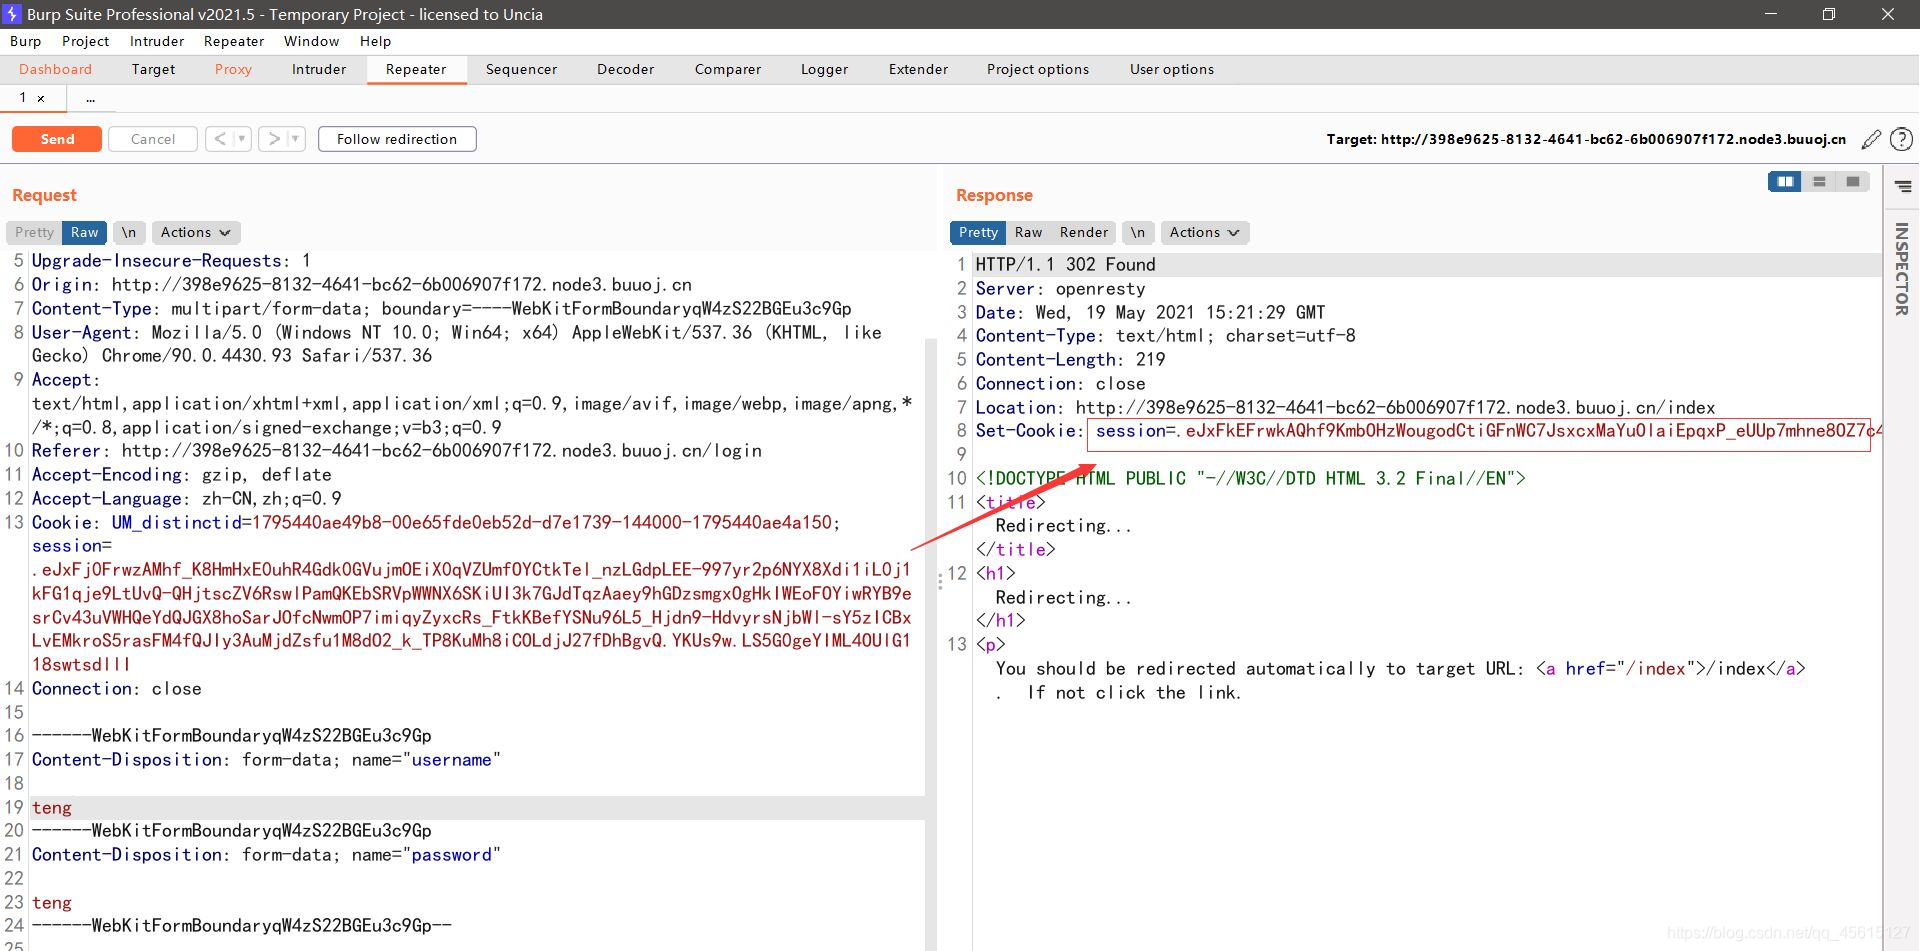Click the pane divider handle between Request and Response
The width and height of the screenshot is (1920, 951).
pos(940,579)
